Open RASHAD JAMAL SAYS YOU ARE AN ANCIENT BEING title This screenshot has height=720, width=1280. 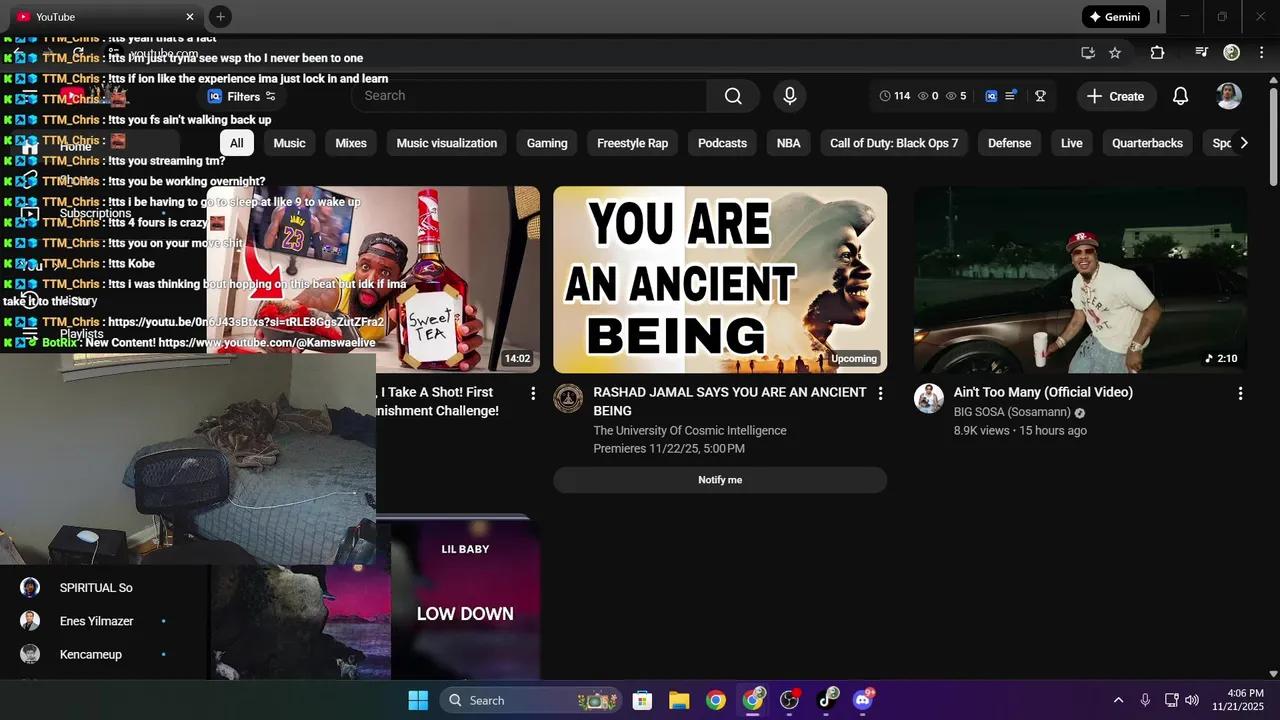tap(730, 401)
